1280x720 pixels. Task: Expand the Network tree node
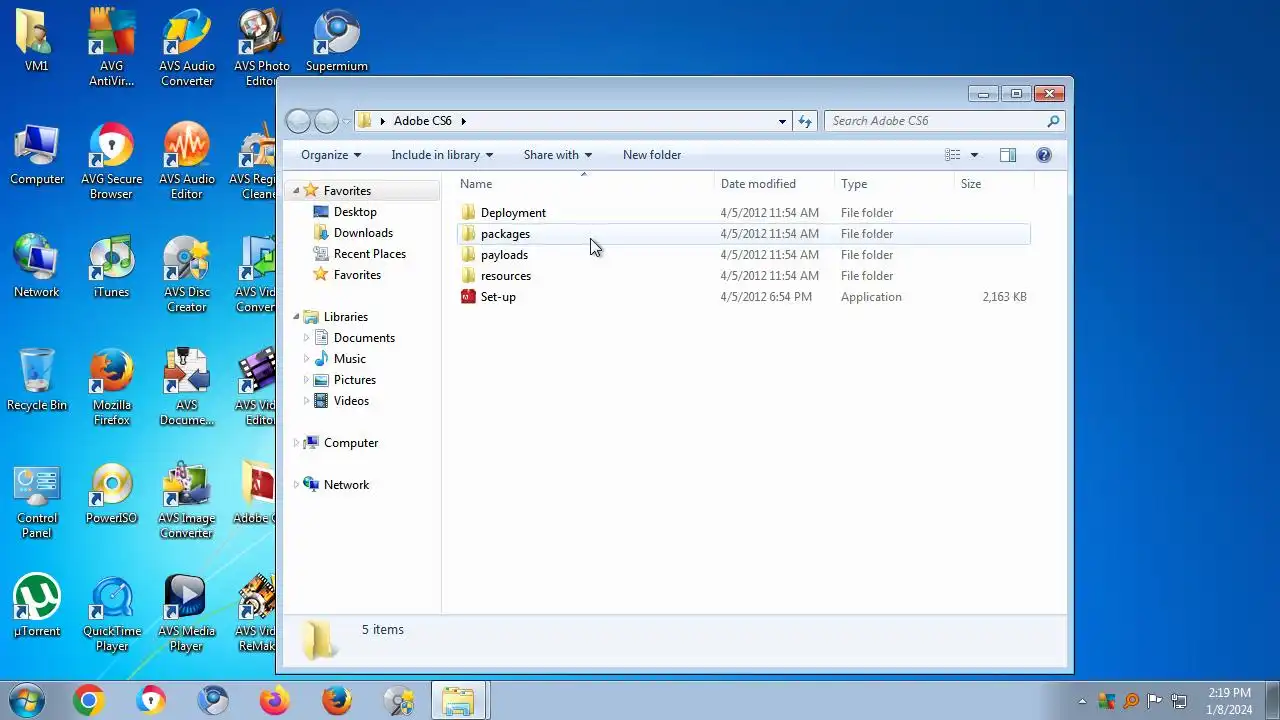click(x=296, y=485)
